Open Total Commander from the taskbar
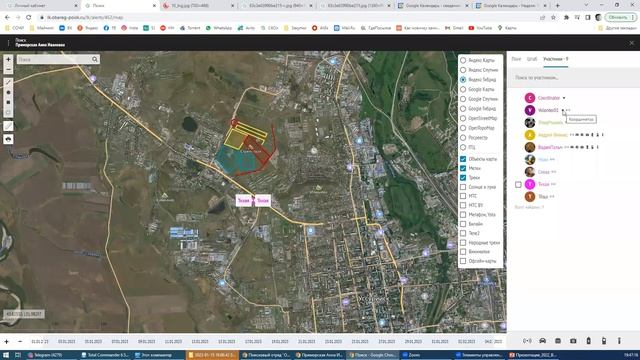Screen dimensions: 640x360 click(105, 355)
